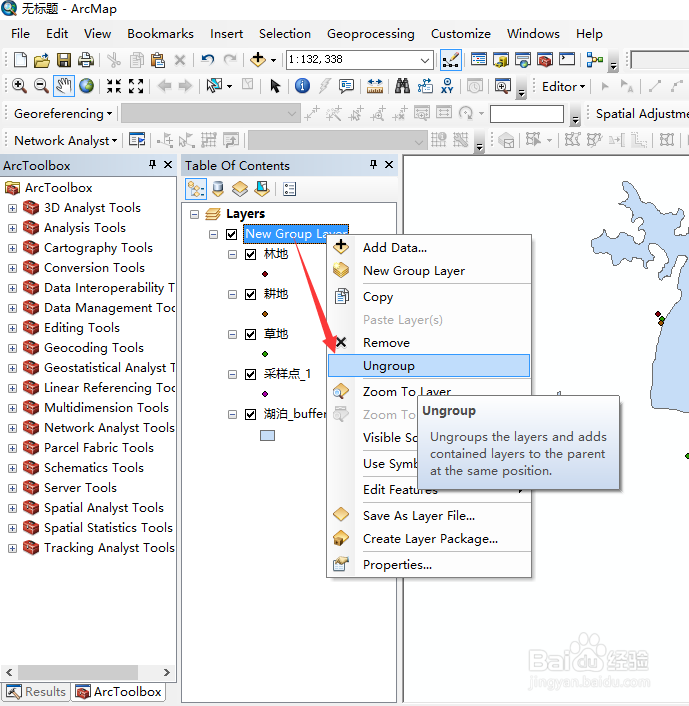
Task: Select the Zoom Out tool
Action: coord(41,86)
